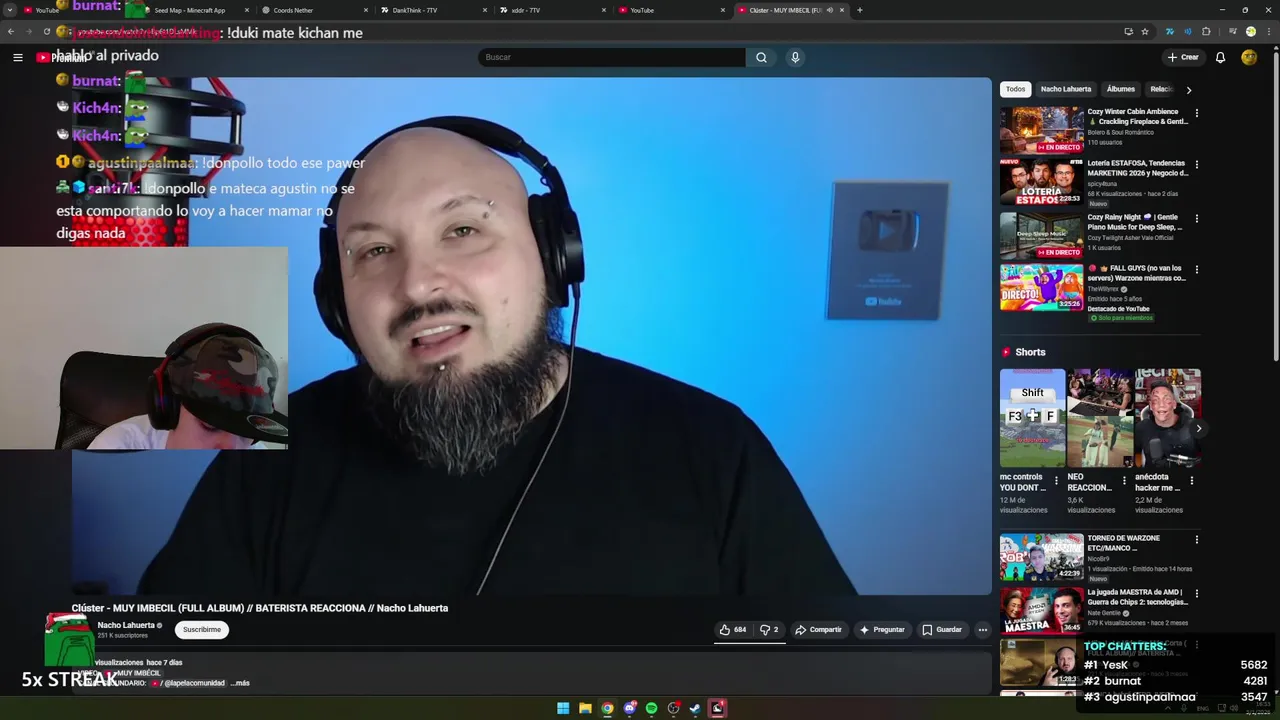The height and width of the screenshot is (720, 1280).
Task: Show next Shorts with arrow
Action: tap(1198, 428)
